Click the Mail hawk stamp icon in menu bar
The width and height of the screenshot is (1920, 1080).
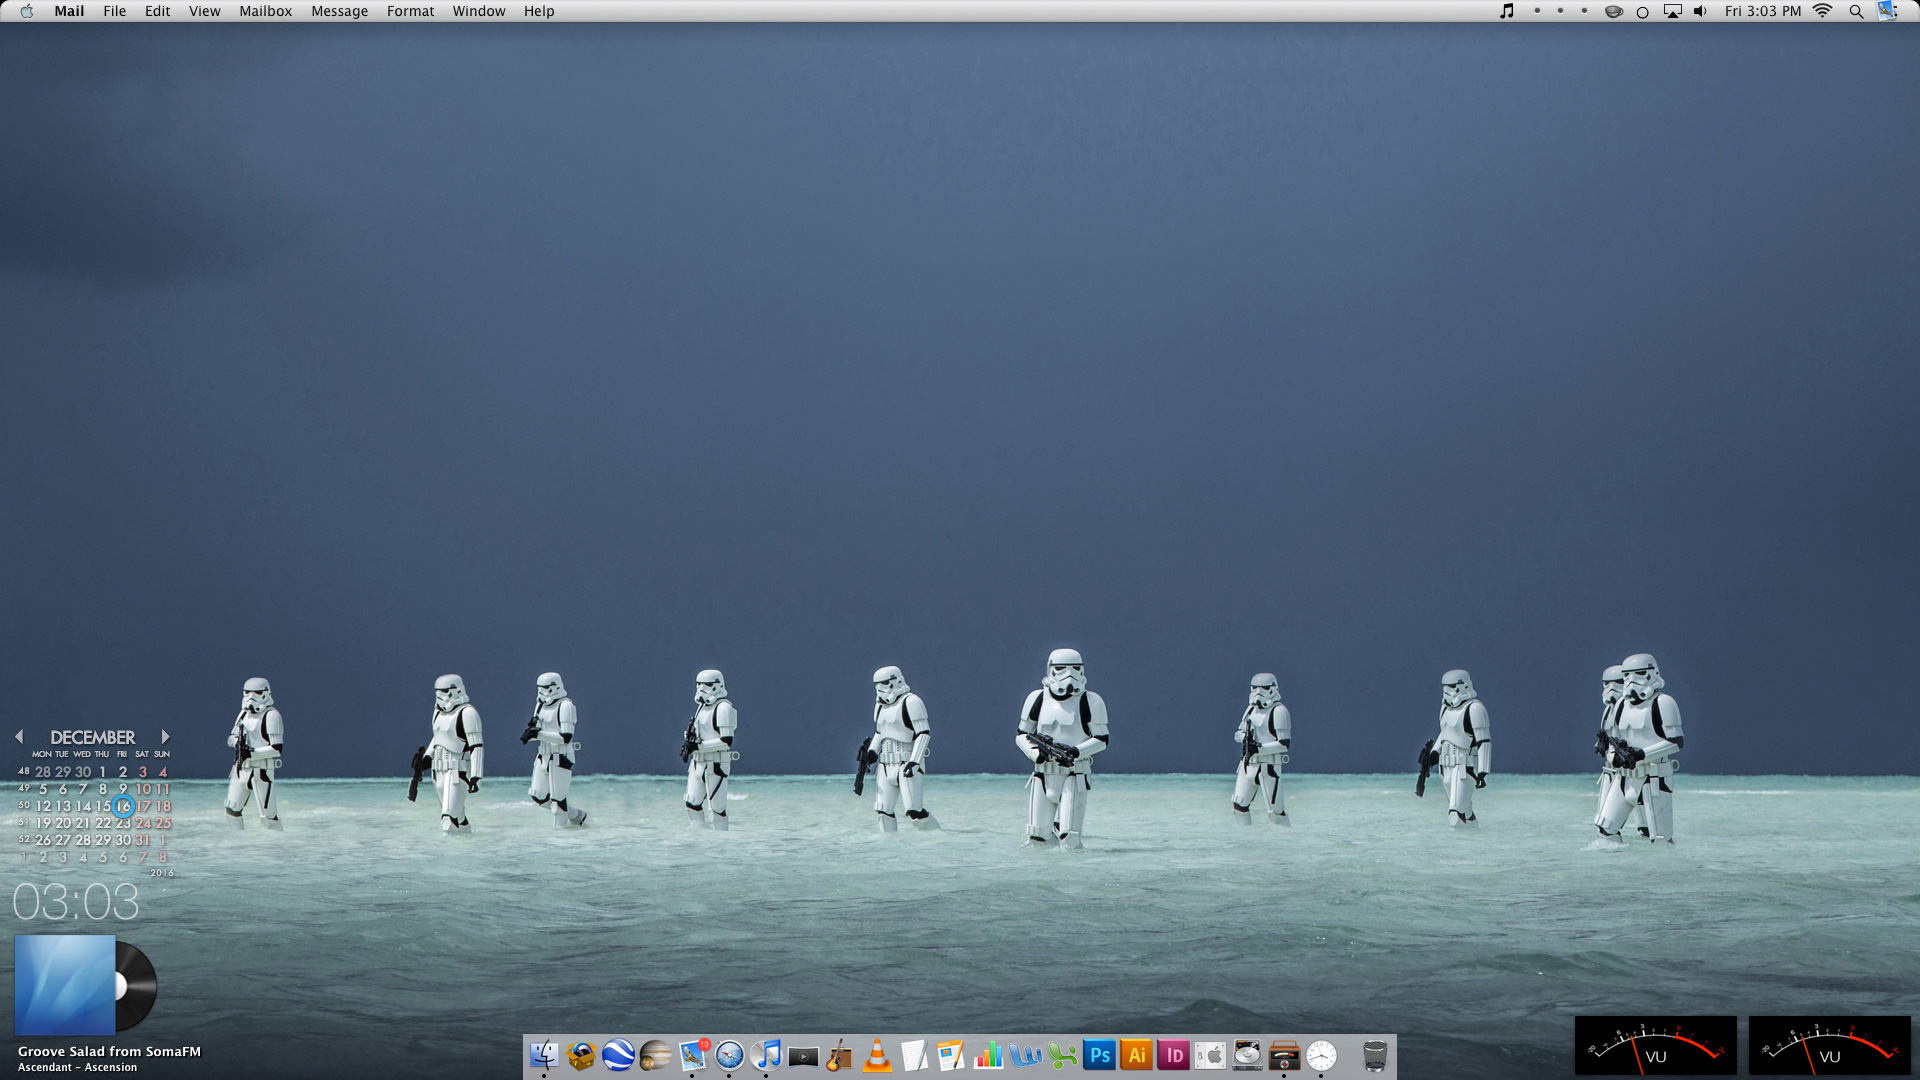coord(1887,11)
